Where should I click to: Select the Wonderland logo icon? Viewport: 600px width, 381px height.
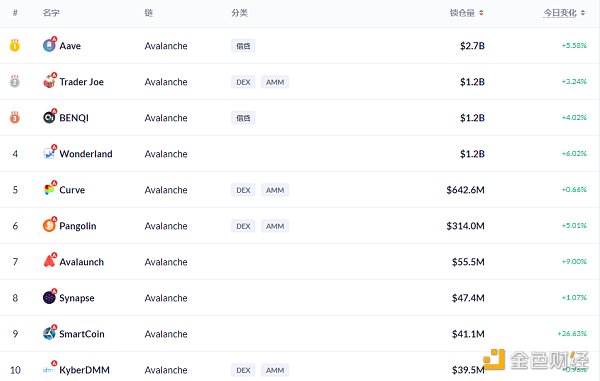(x=49, y=153)
